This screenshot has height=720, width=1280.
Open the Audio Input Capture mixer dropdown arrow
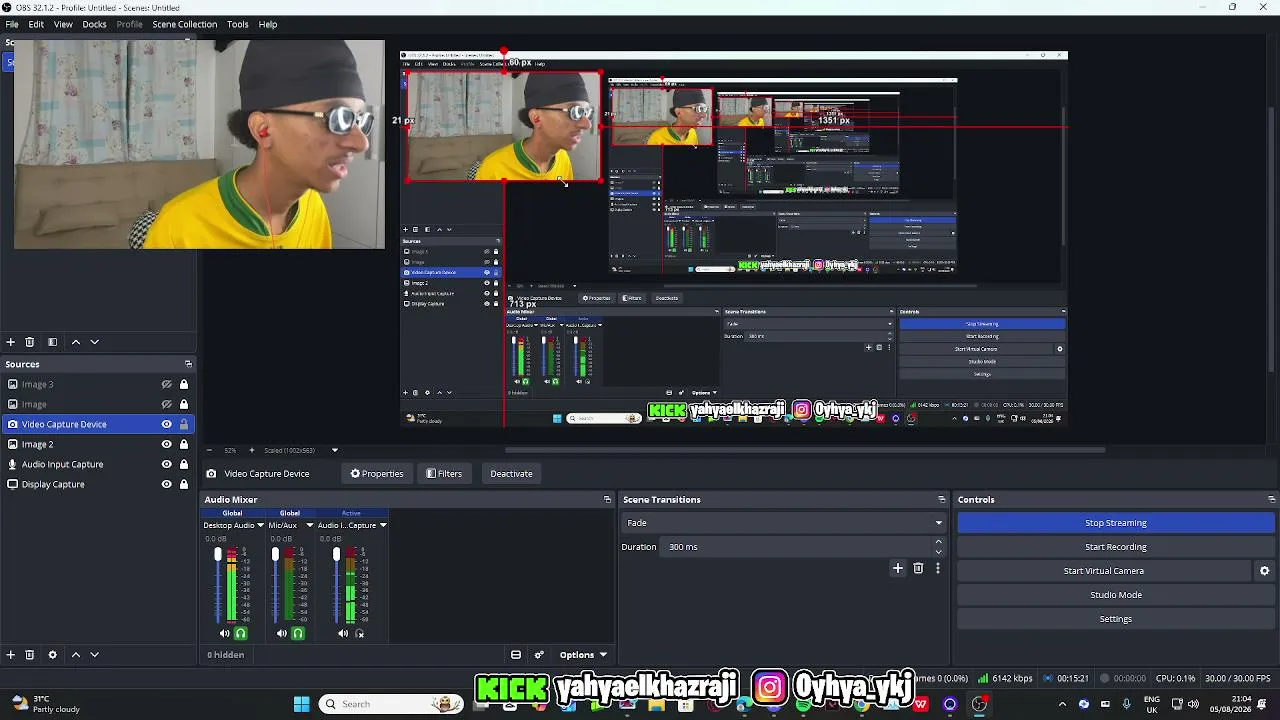pos(382,525)
